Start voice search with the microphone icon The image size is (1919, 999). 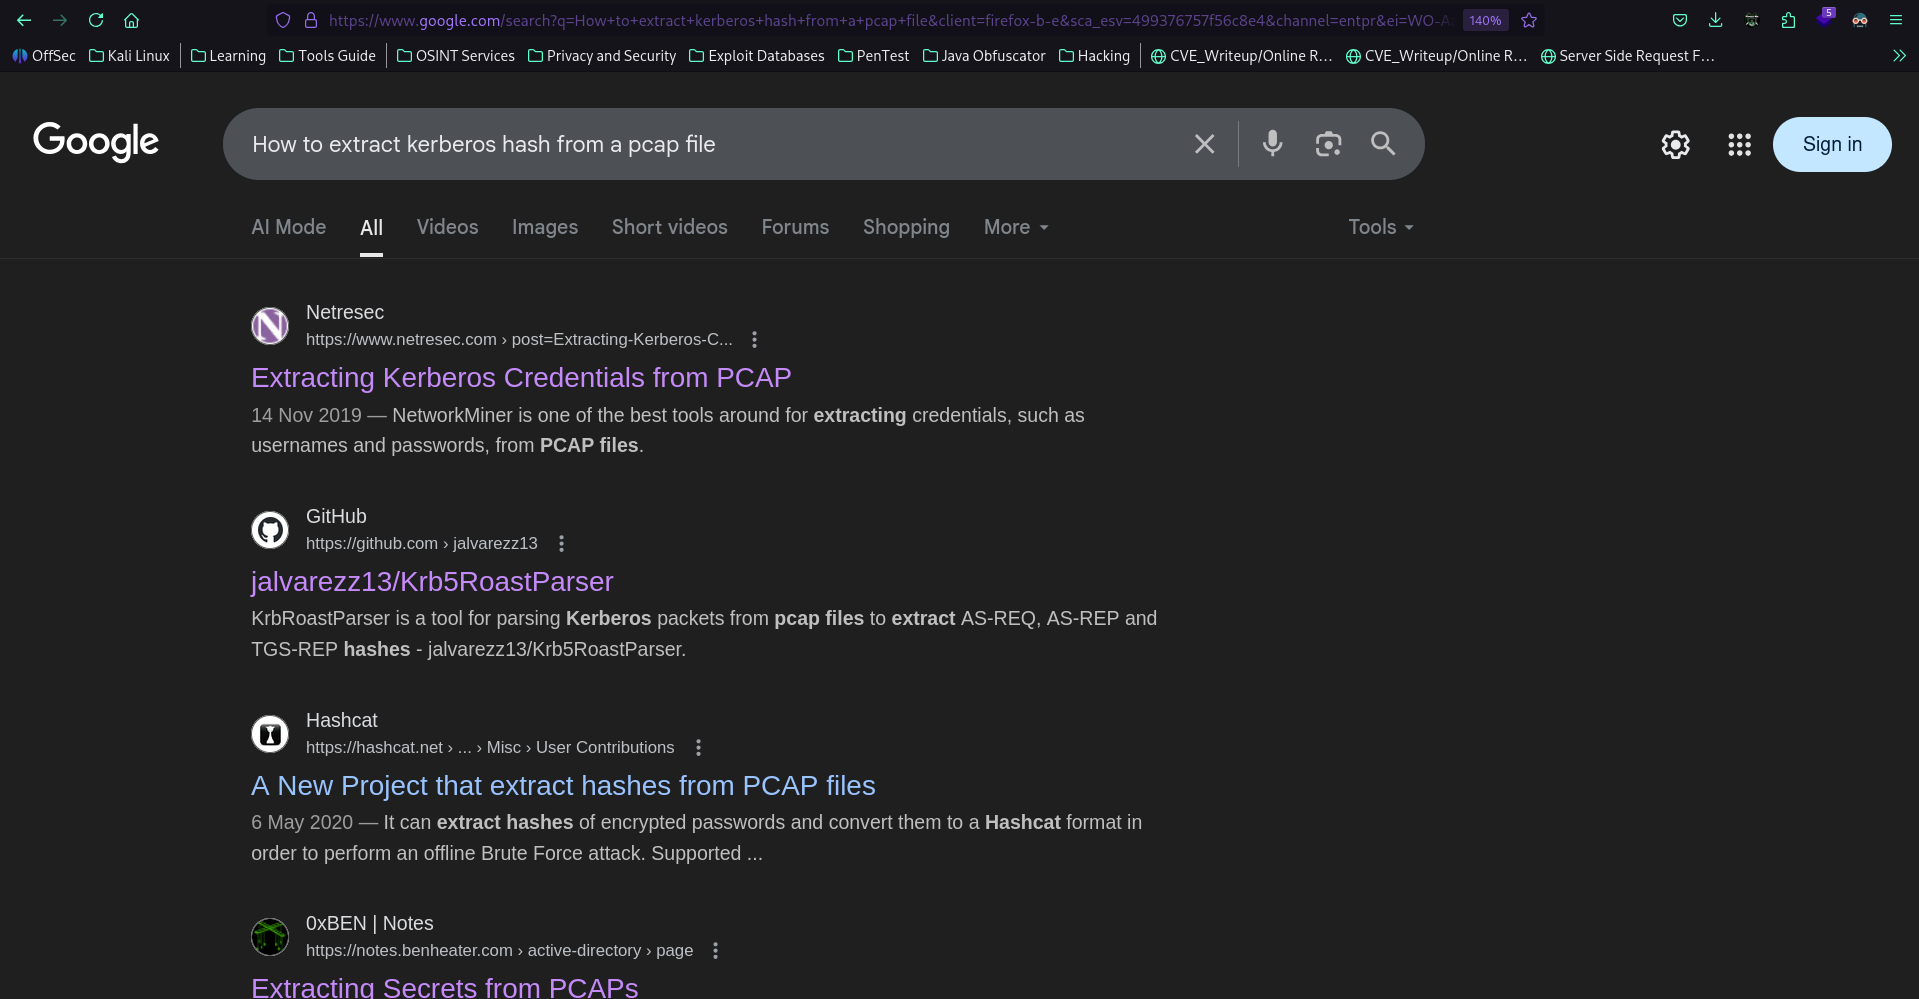click(x=1272, y=144)
